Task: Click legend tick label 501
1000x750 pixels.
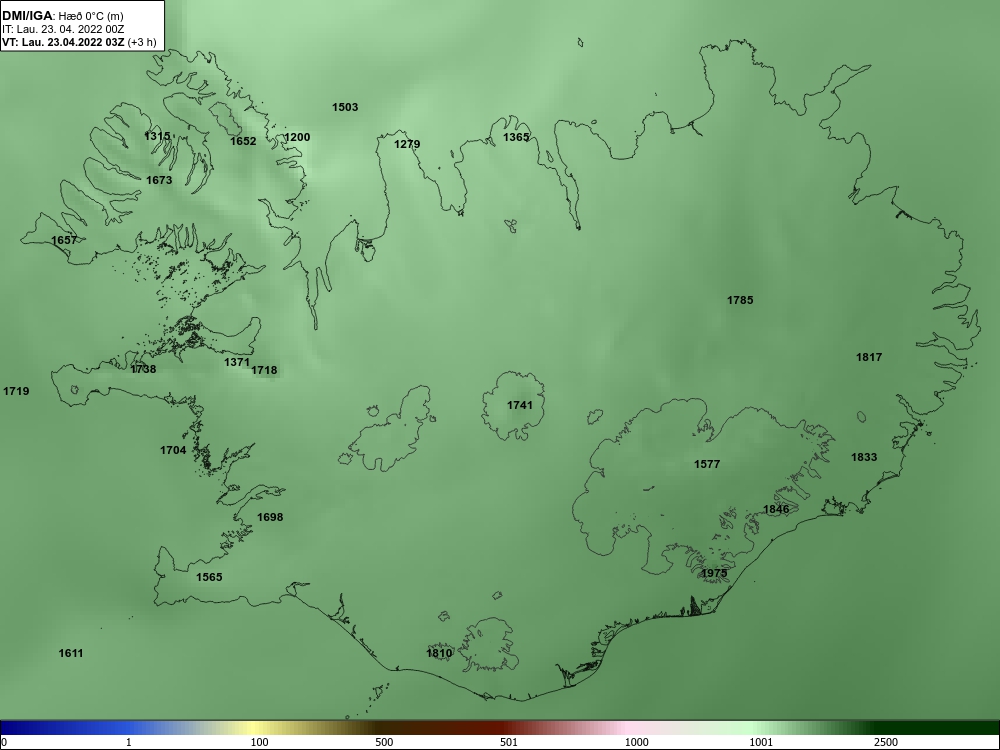Action: coord(510,742)
